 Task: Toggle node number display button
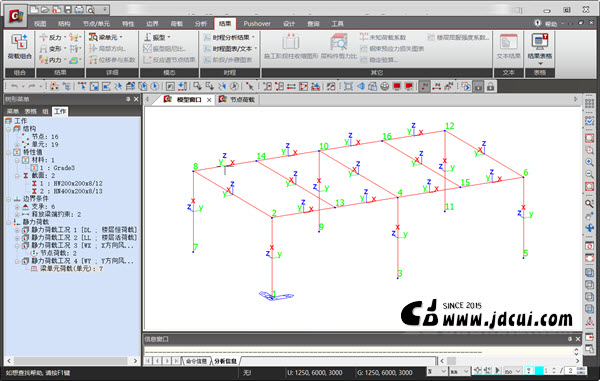point(425,86)
